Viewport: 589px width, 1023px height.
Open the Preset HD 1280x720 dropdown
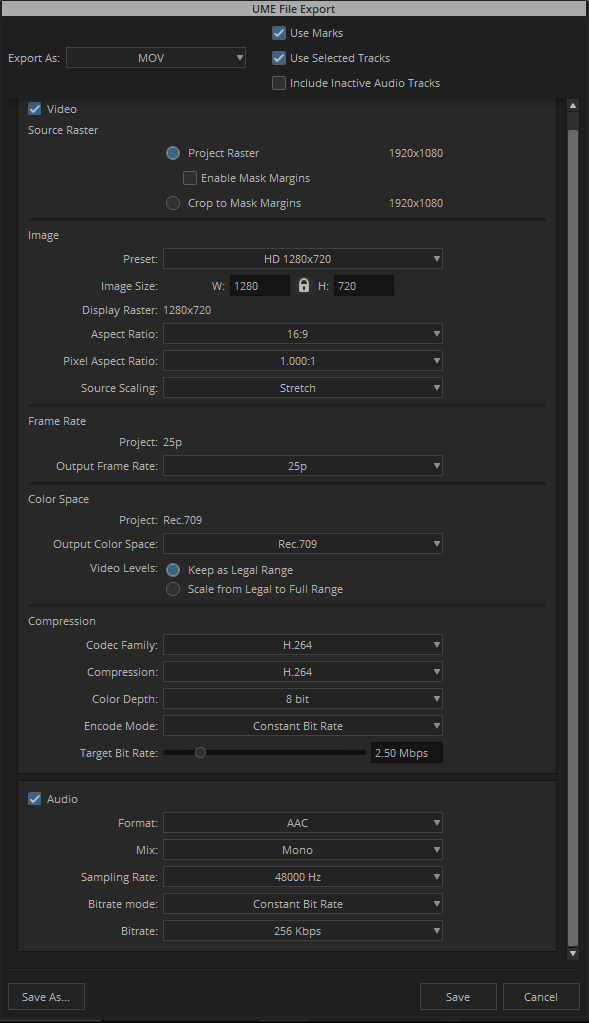(x=303, y=259)
